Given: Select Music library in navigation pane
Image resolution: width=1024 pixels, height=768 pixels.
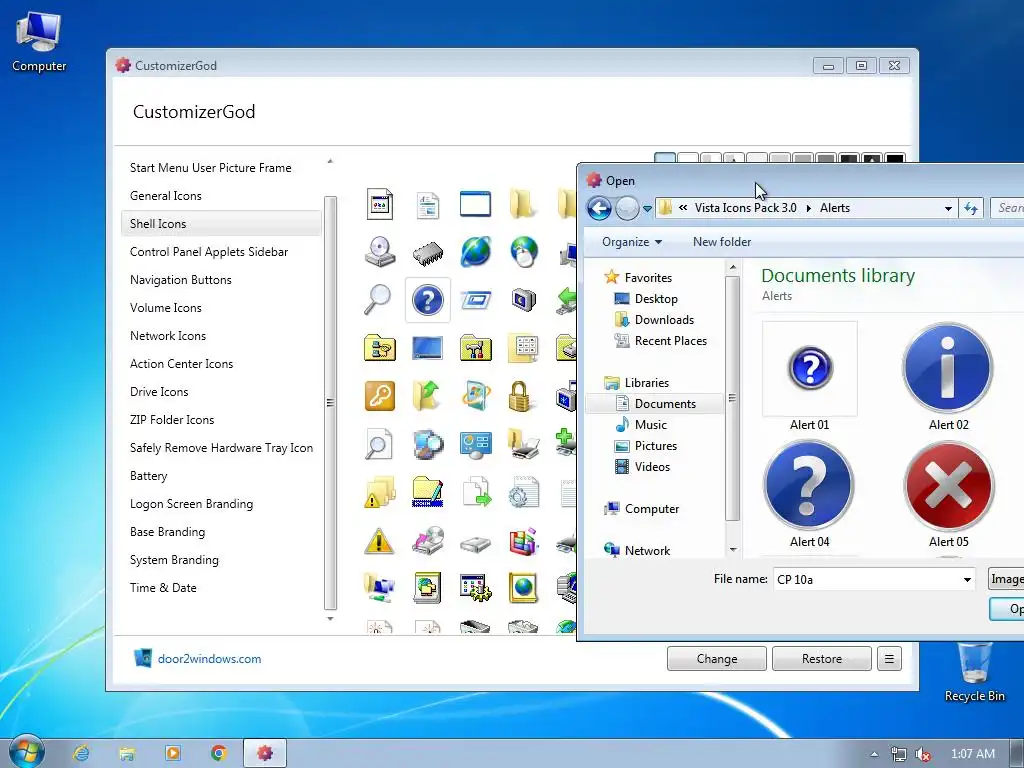Looking at the screenshot, I should [x=650, y=425].
